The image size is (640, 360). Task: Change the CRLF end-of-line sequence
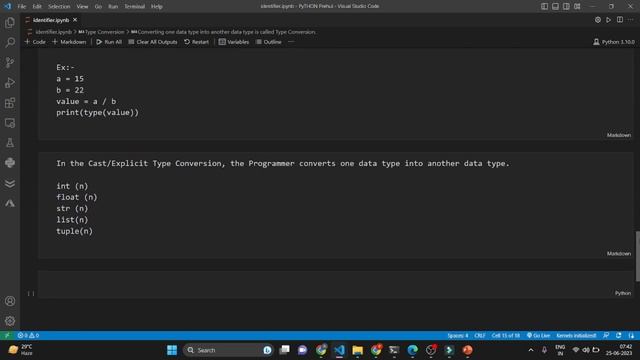click(480, 336)
